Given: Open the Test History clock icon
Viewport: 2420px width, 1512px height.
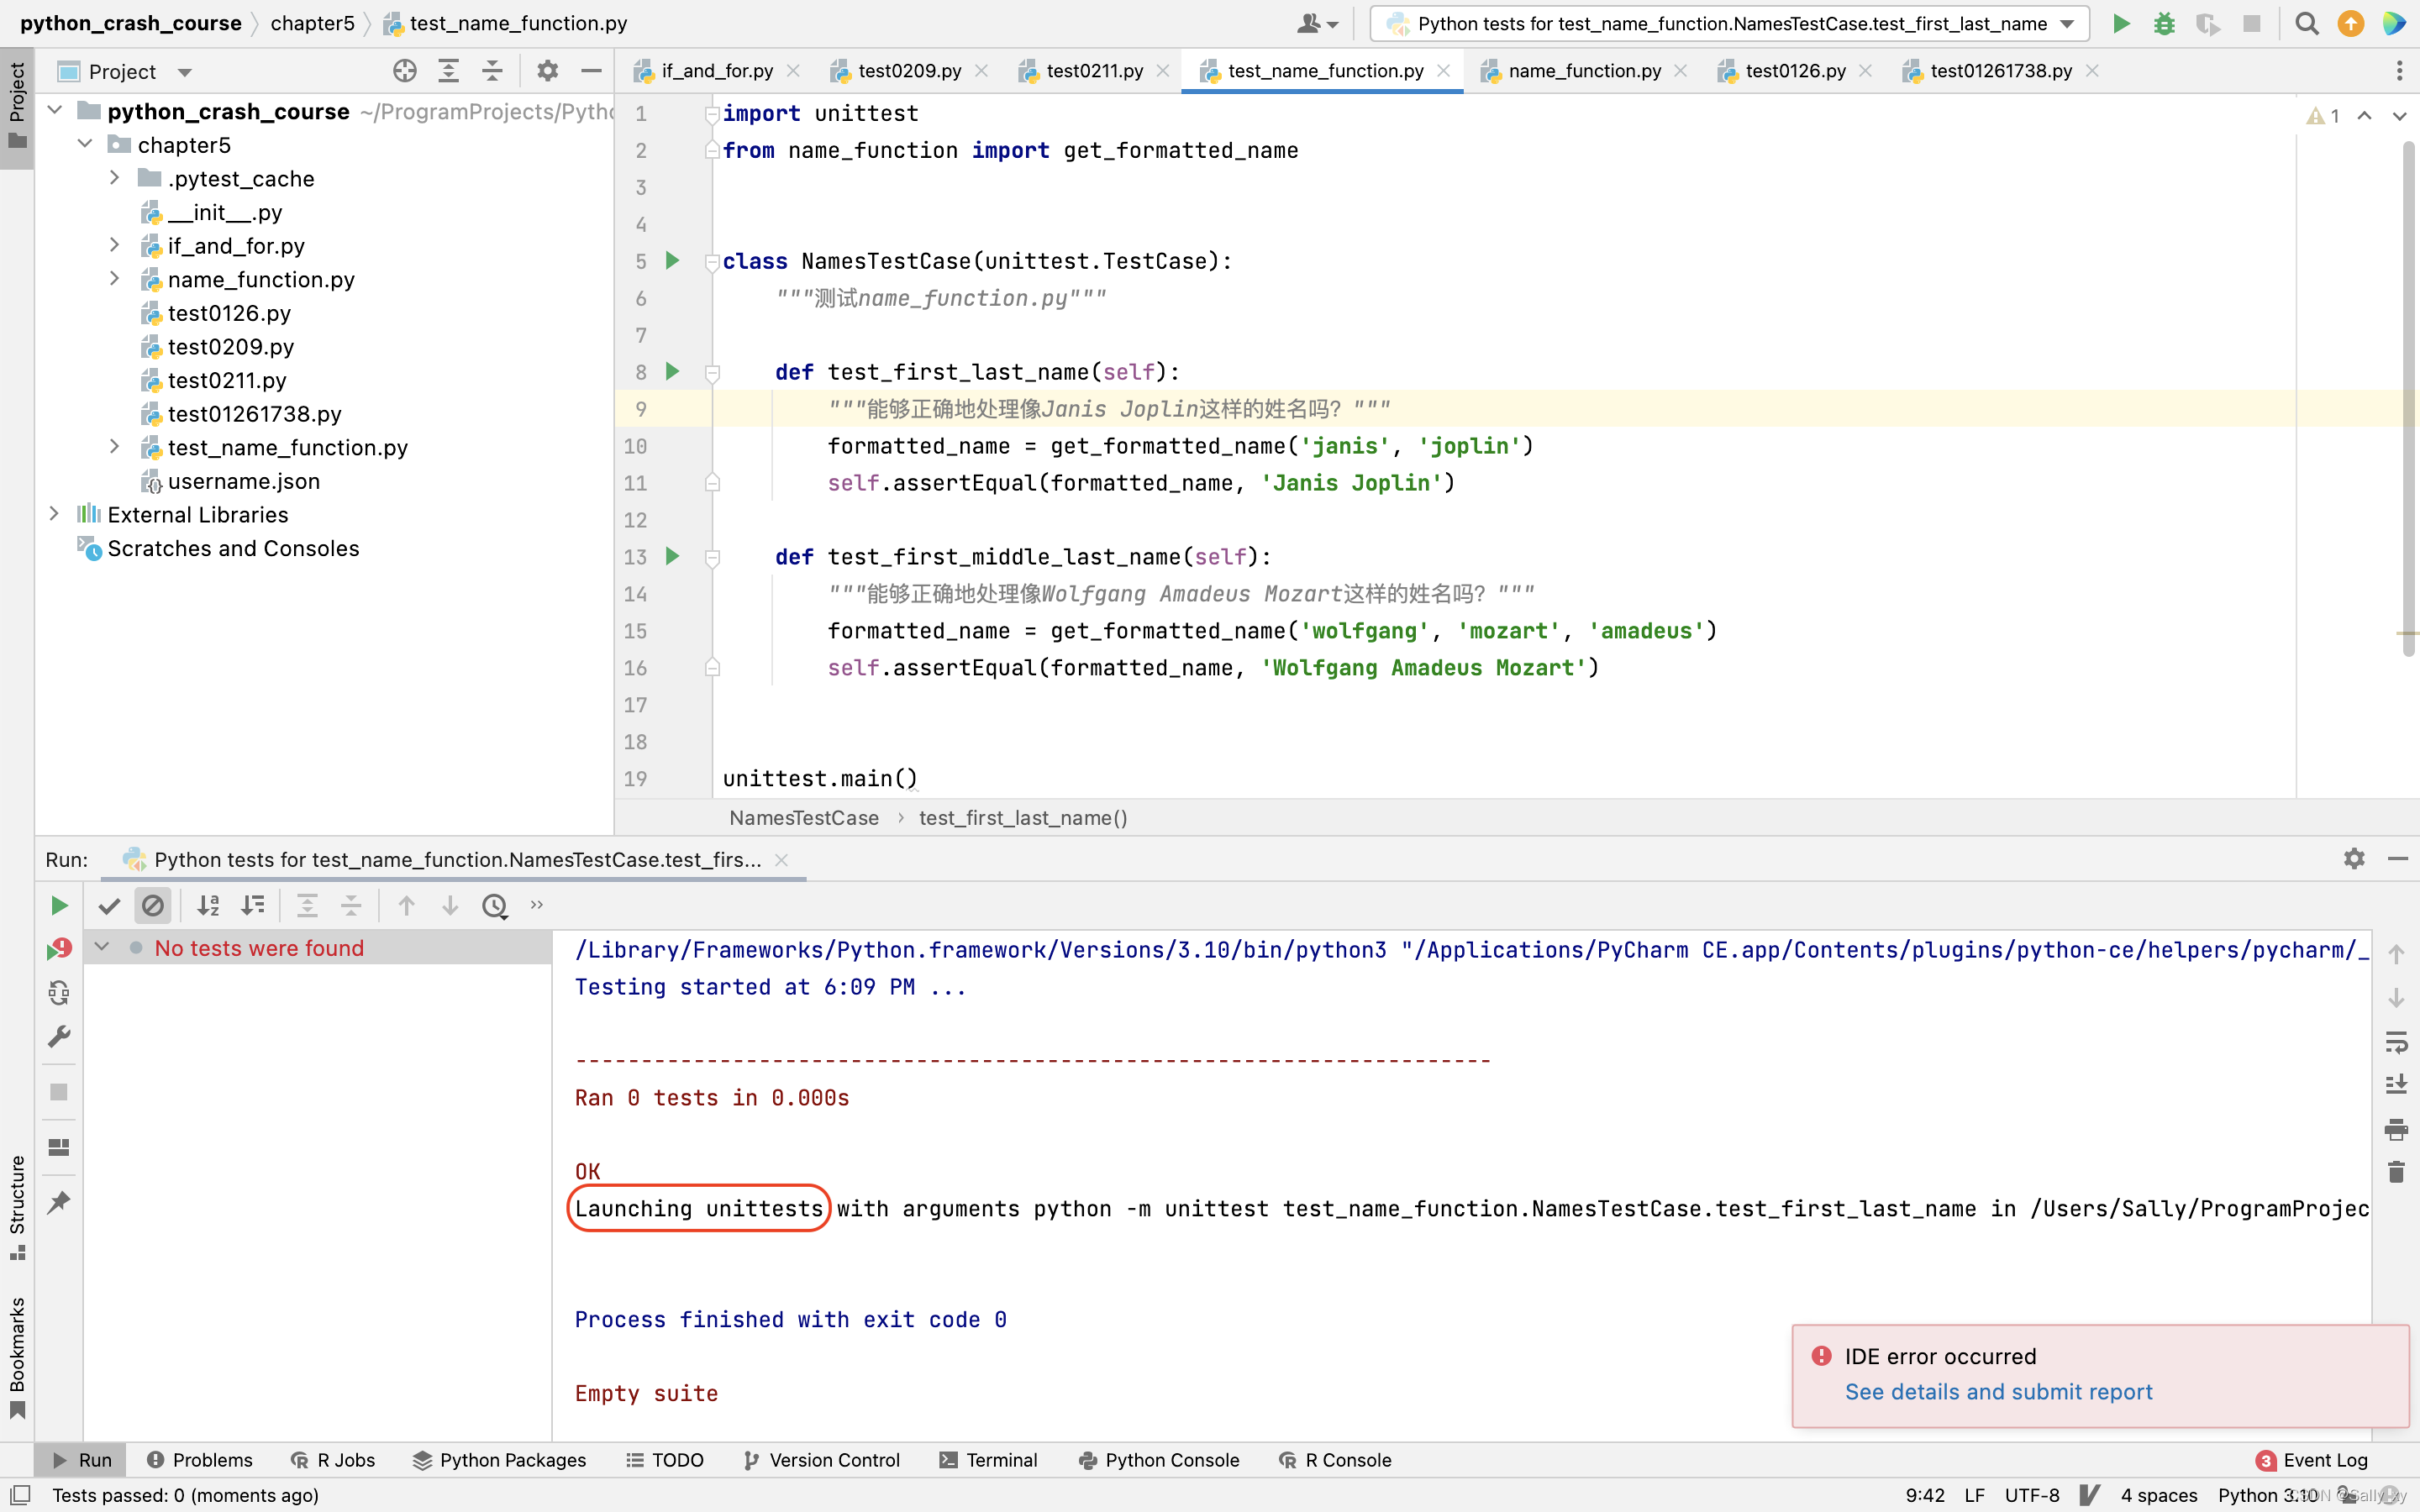Looking at the screenshot, I should [x=494, y=905].
